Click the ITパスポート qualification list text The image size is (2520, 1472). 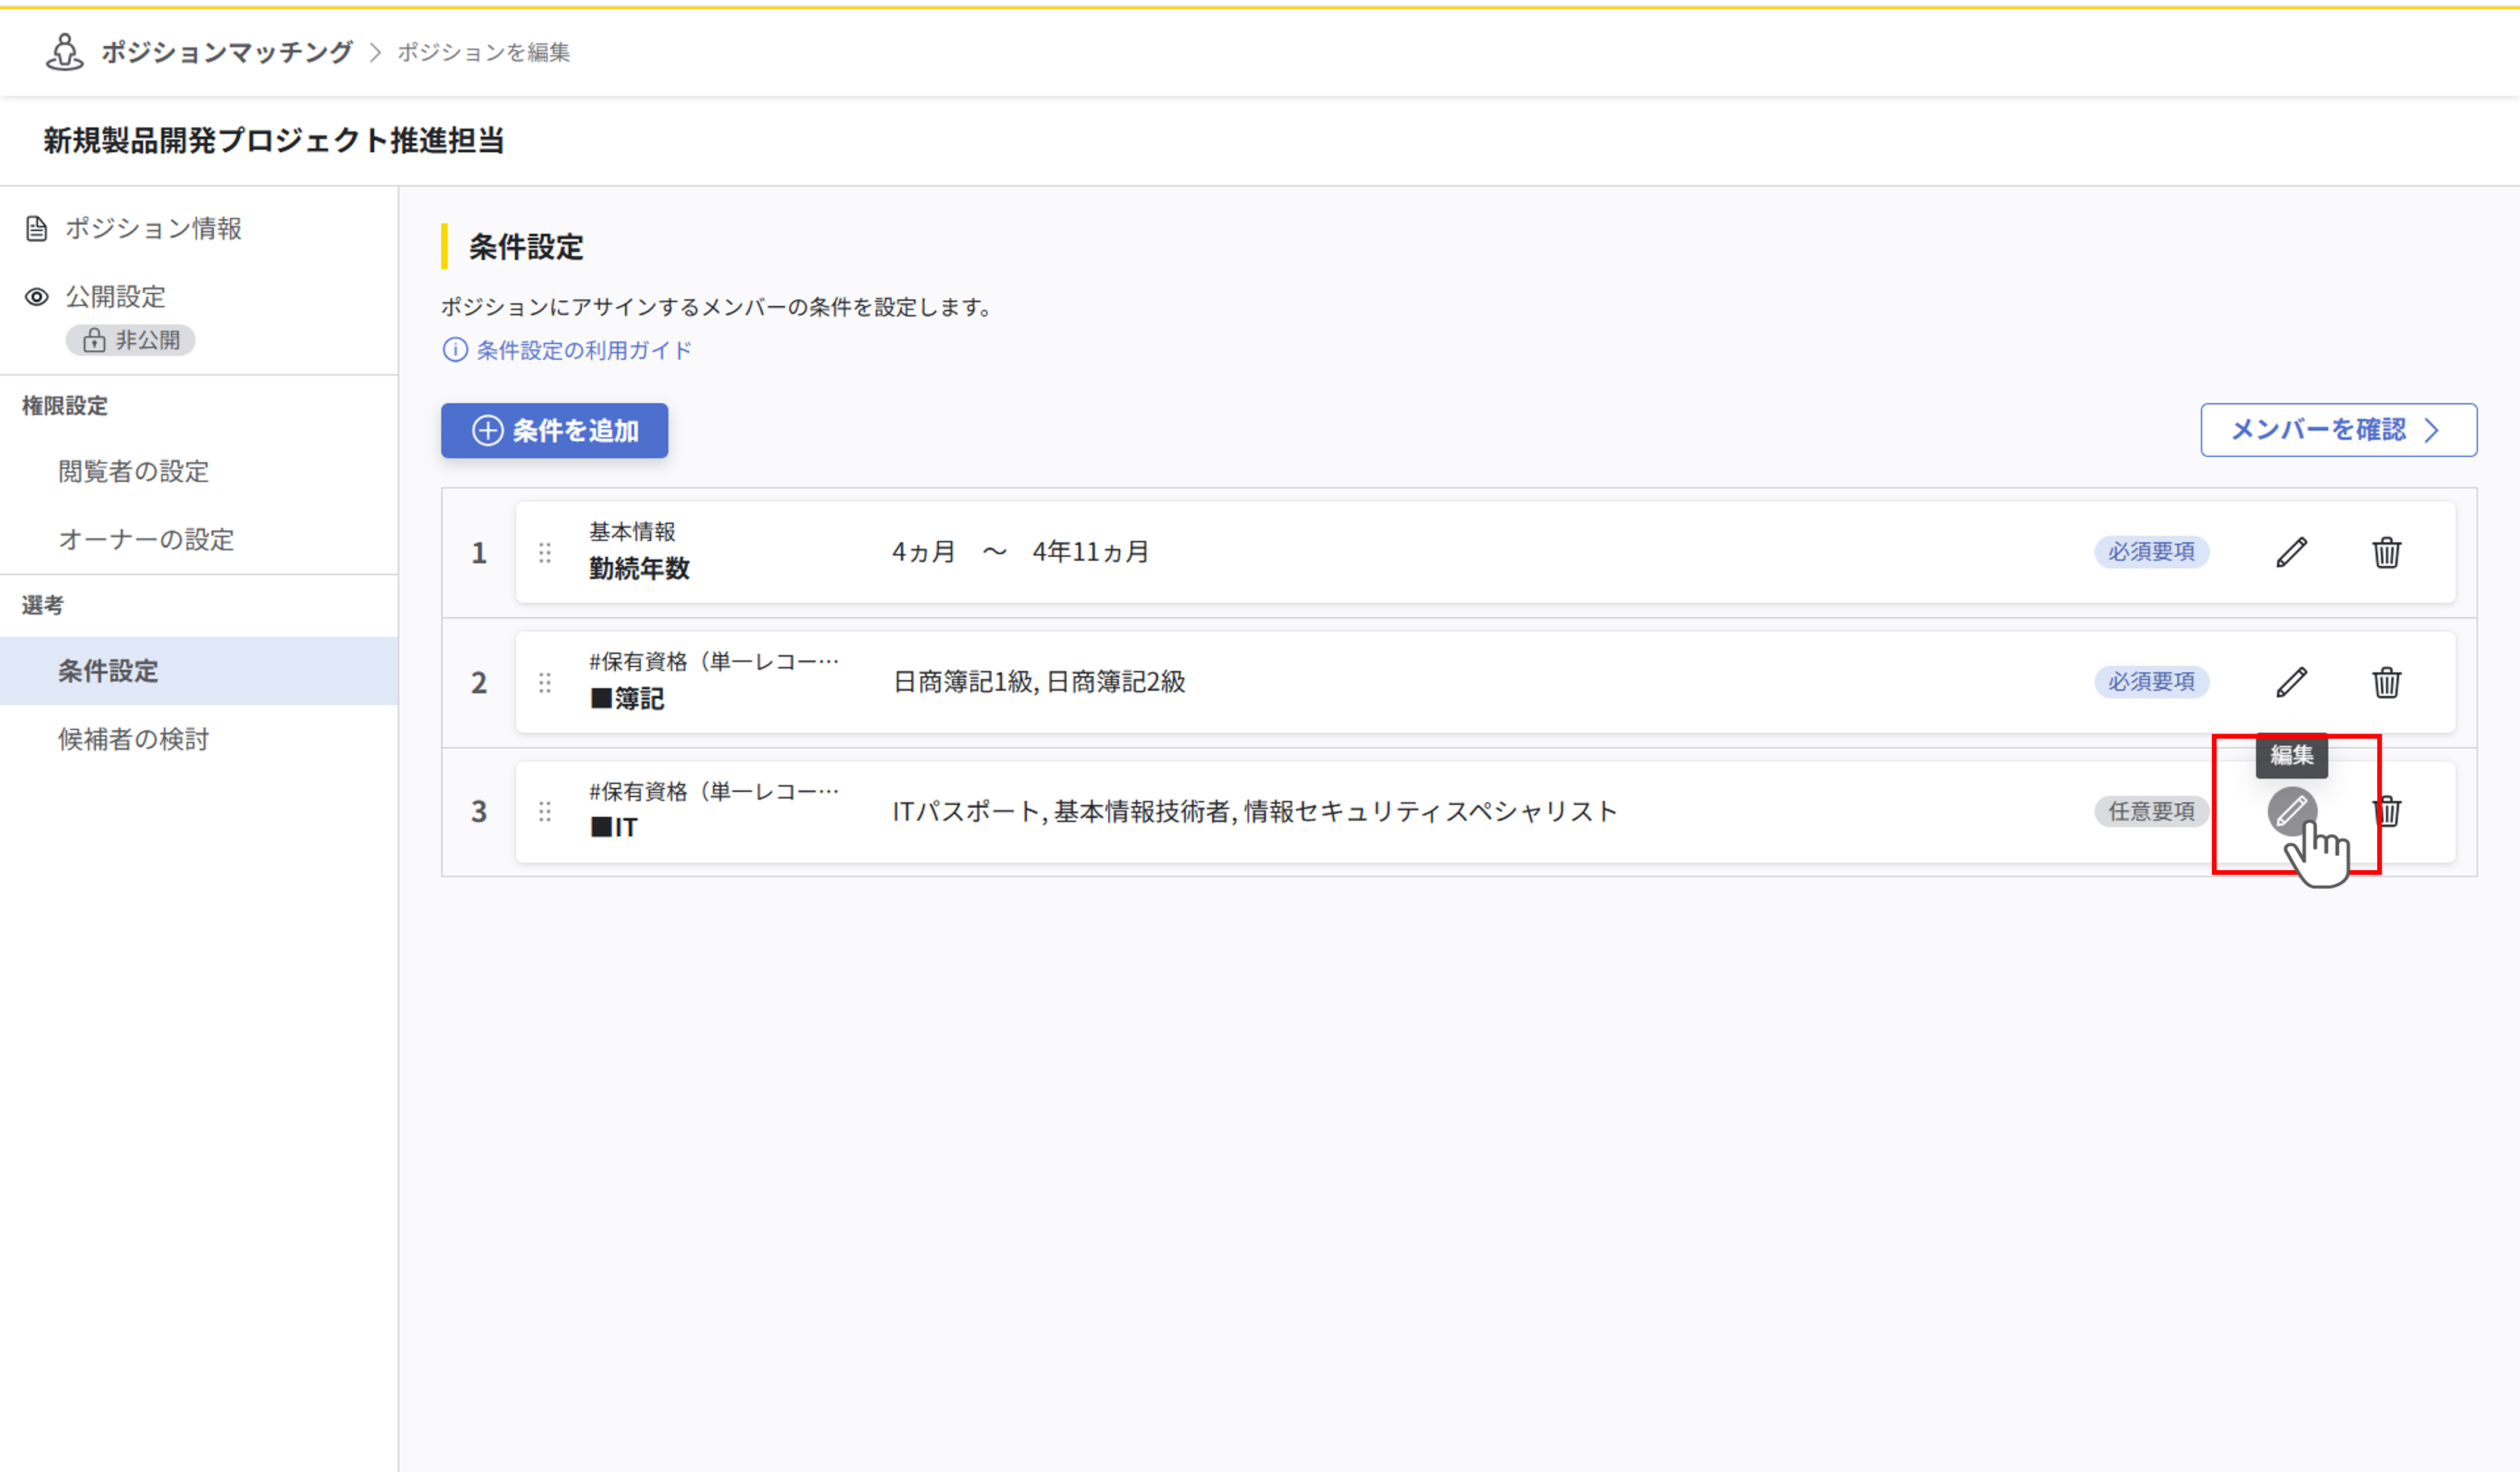point(1254,811)
